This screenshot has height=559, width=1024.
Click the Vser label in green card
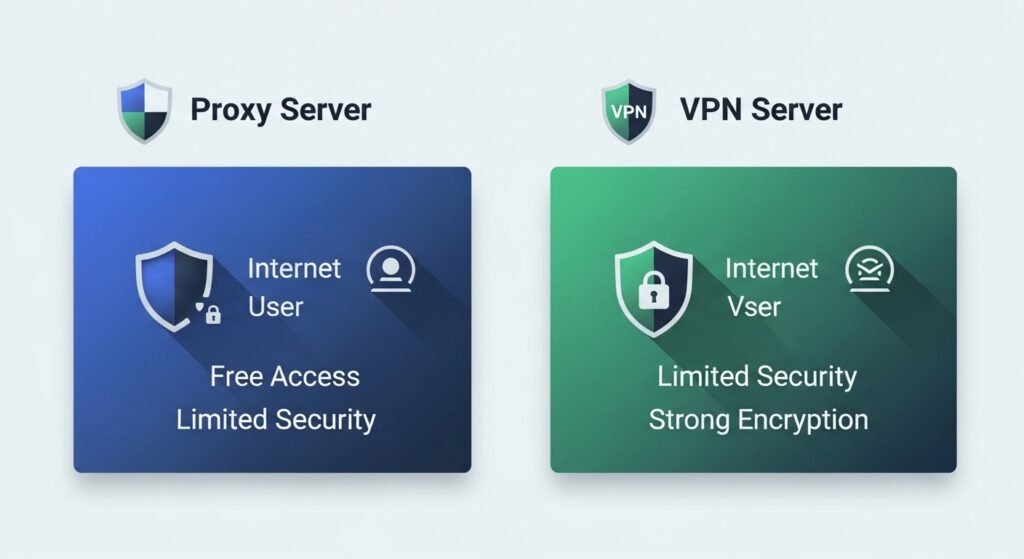click(752, 306)
